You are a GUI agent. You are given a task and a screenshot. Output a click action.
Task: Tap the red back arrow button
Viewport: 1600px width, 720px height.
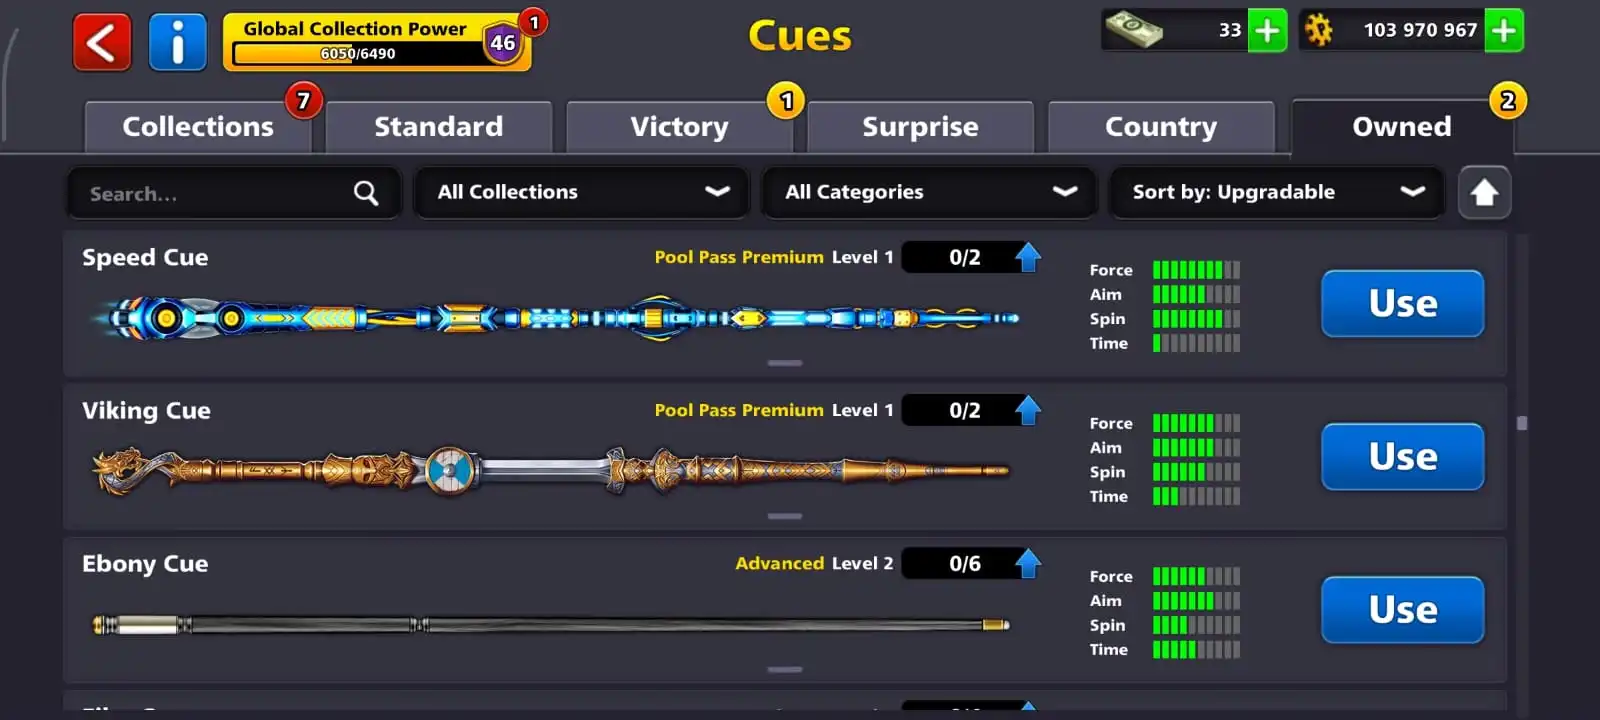(102, 43)
